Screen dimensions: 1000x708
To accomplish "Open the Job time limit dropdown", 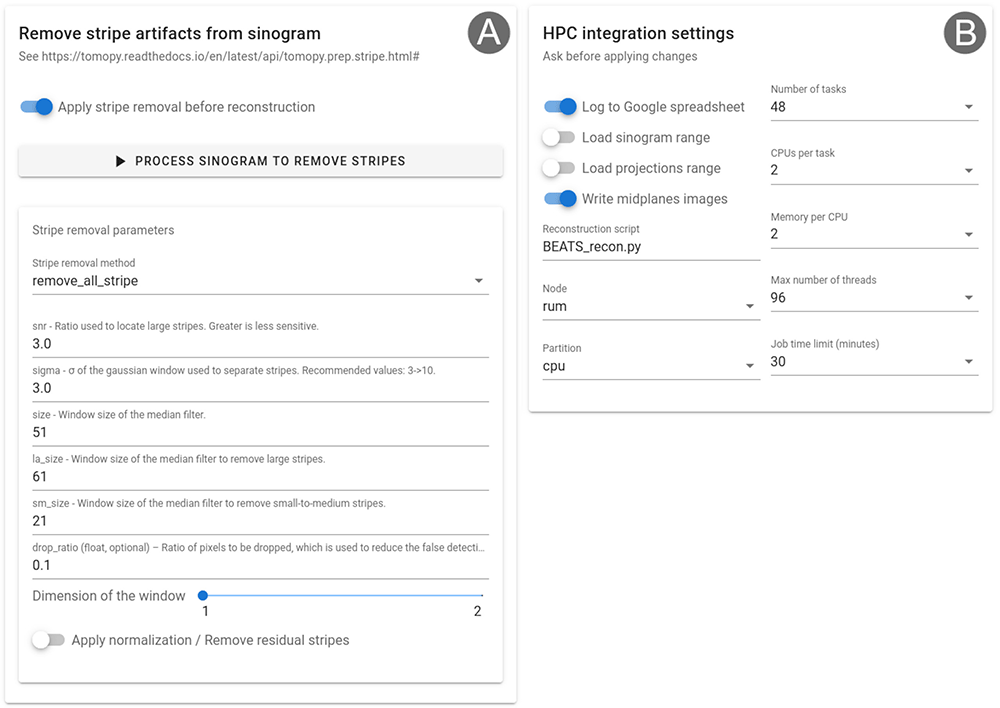I will [874, 362].
